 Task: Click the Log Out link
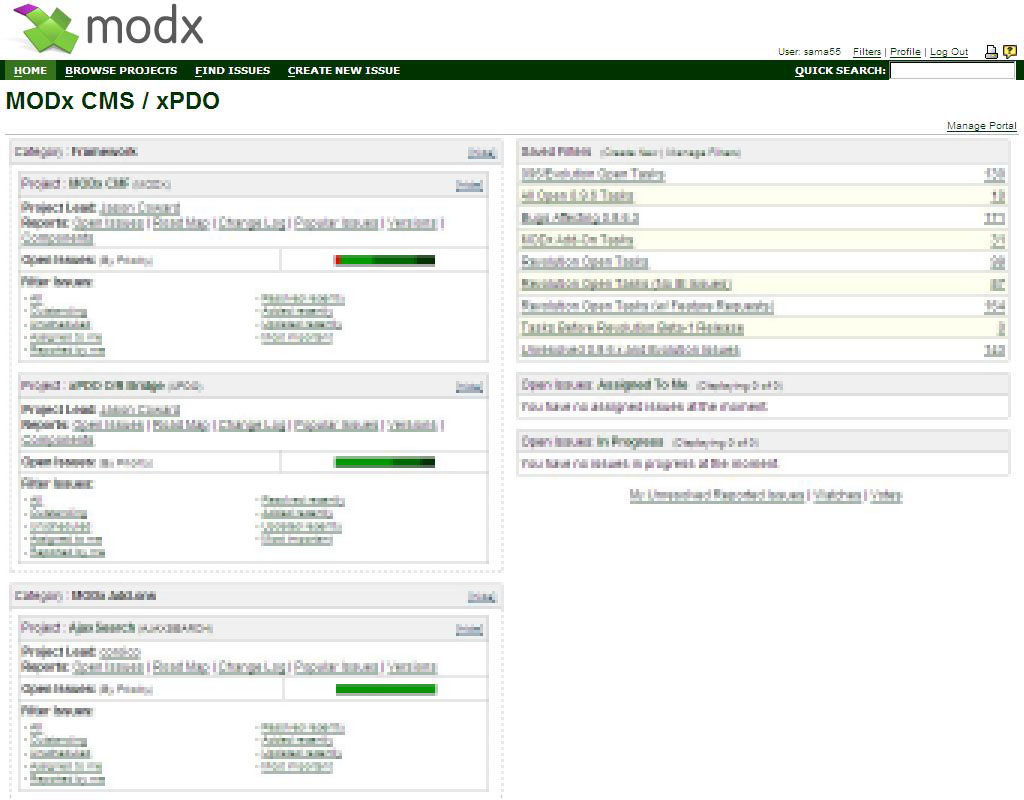949,52
